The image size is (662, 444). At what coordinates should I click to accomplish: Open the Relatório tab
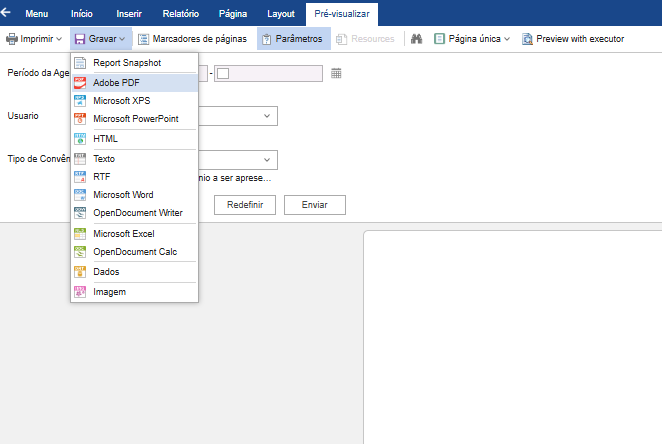pyautogui.click(x=181, y=14)
